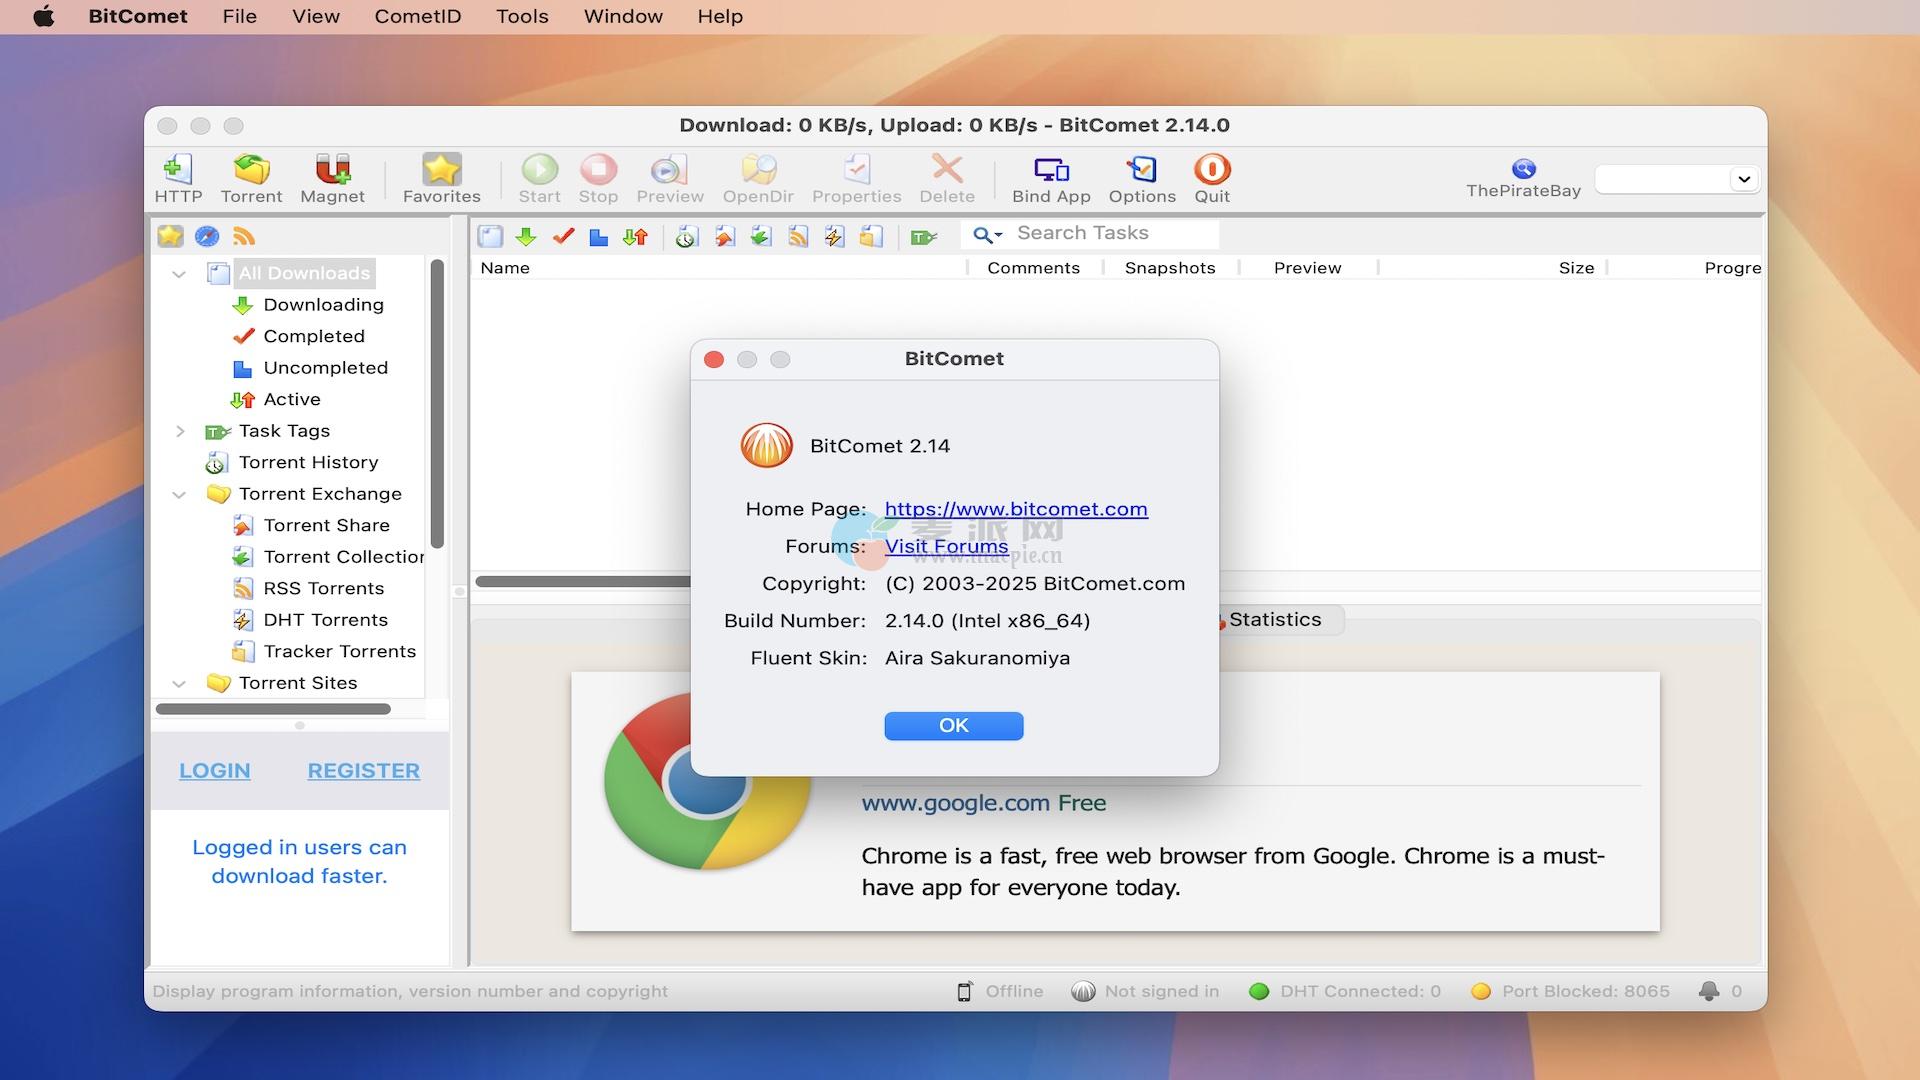1920x1080 pixels.
Task: Click the sidebar vertical scrollbar
Action: tap(437, 403)
